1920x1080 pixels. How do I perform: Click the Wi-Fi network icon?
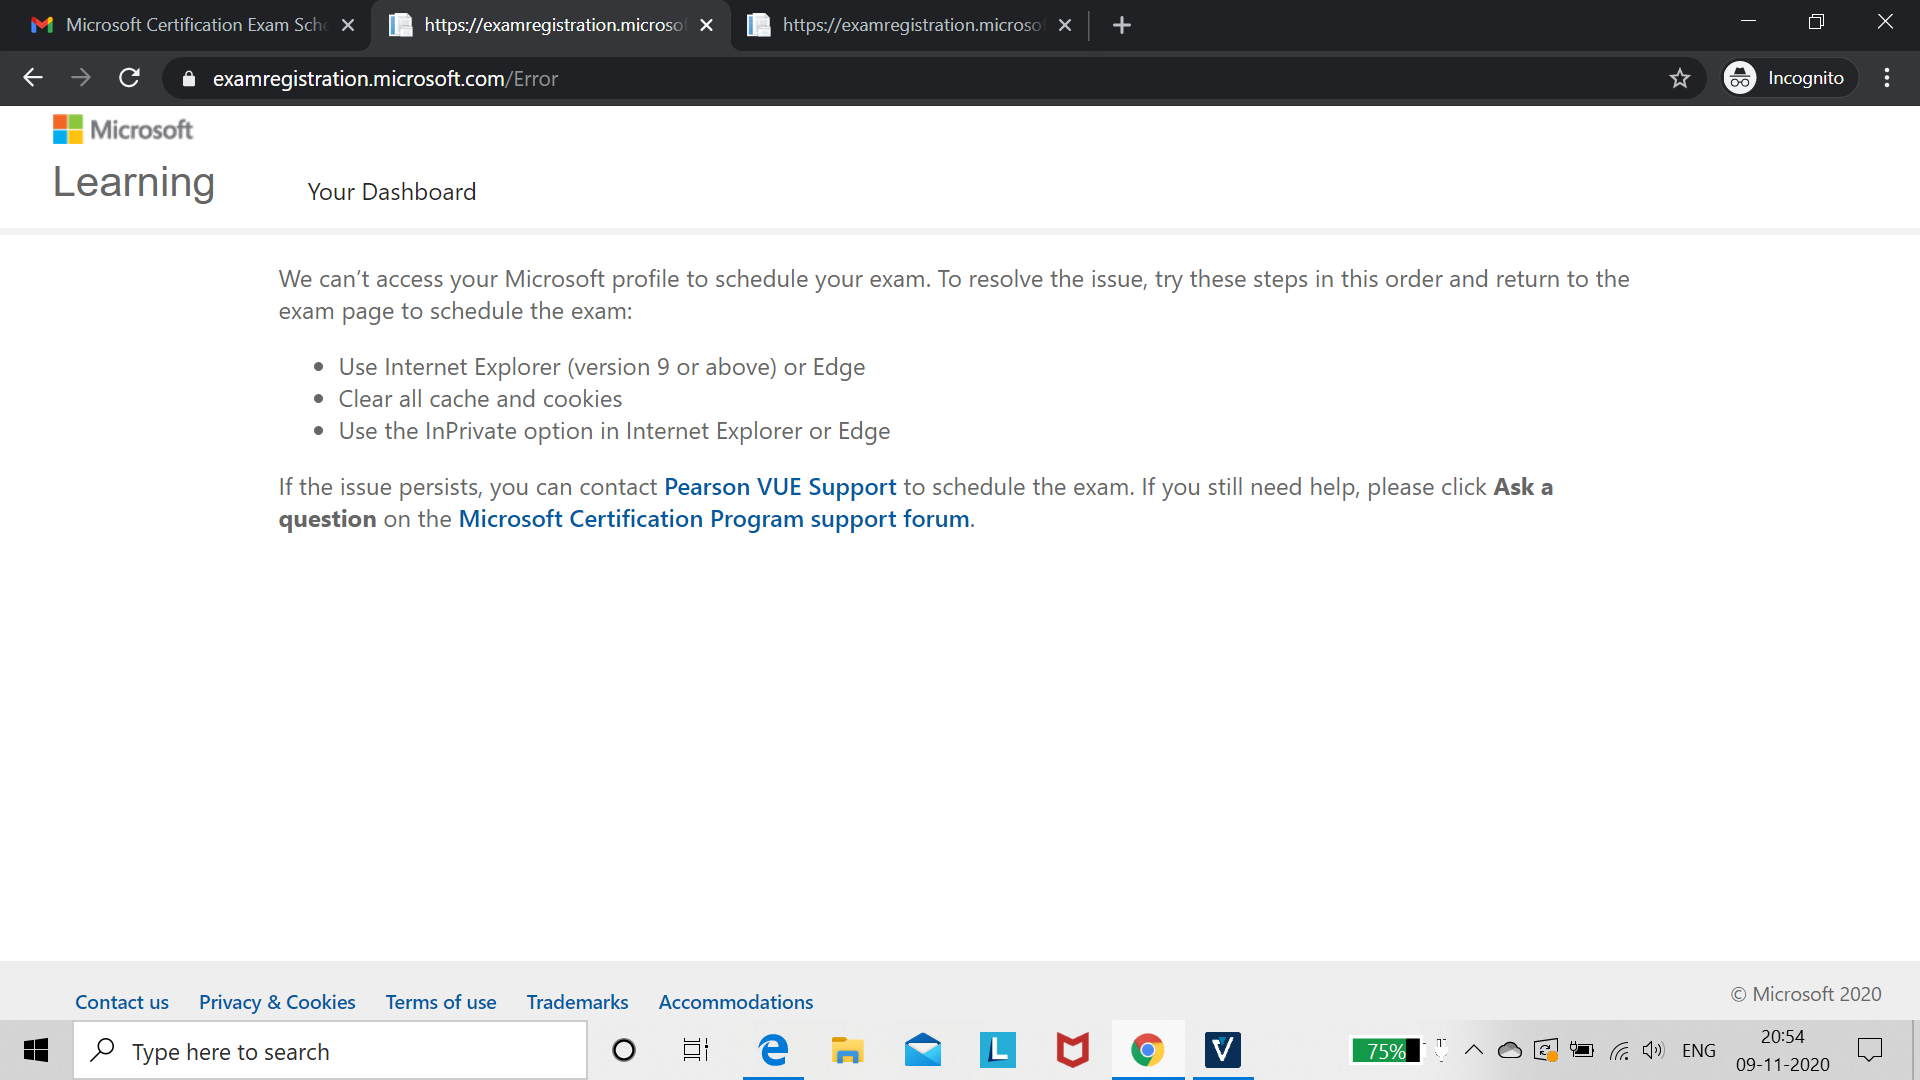click(1619, 1050)
